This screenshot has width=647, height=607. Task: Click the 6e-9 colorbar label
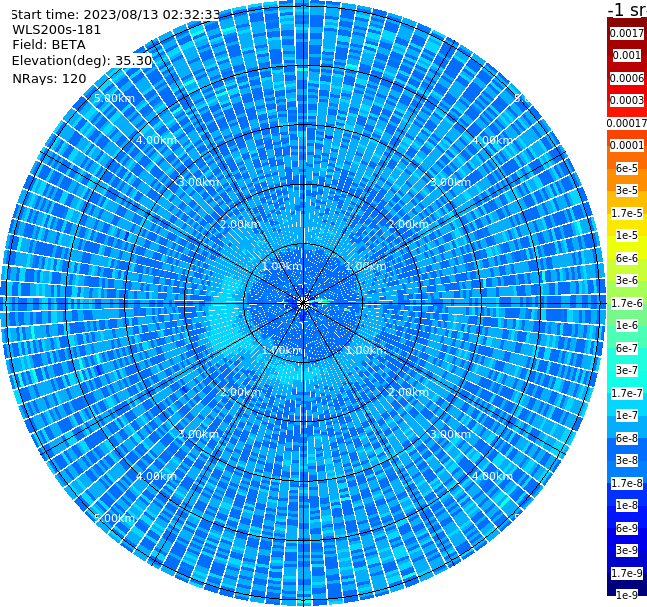click(627, 528)
